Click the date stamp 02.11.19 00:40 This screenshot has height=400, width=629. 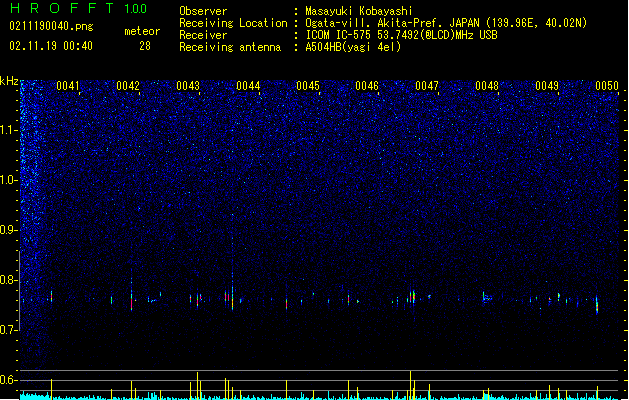51,46
